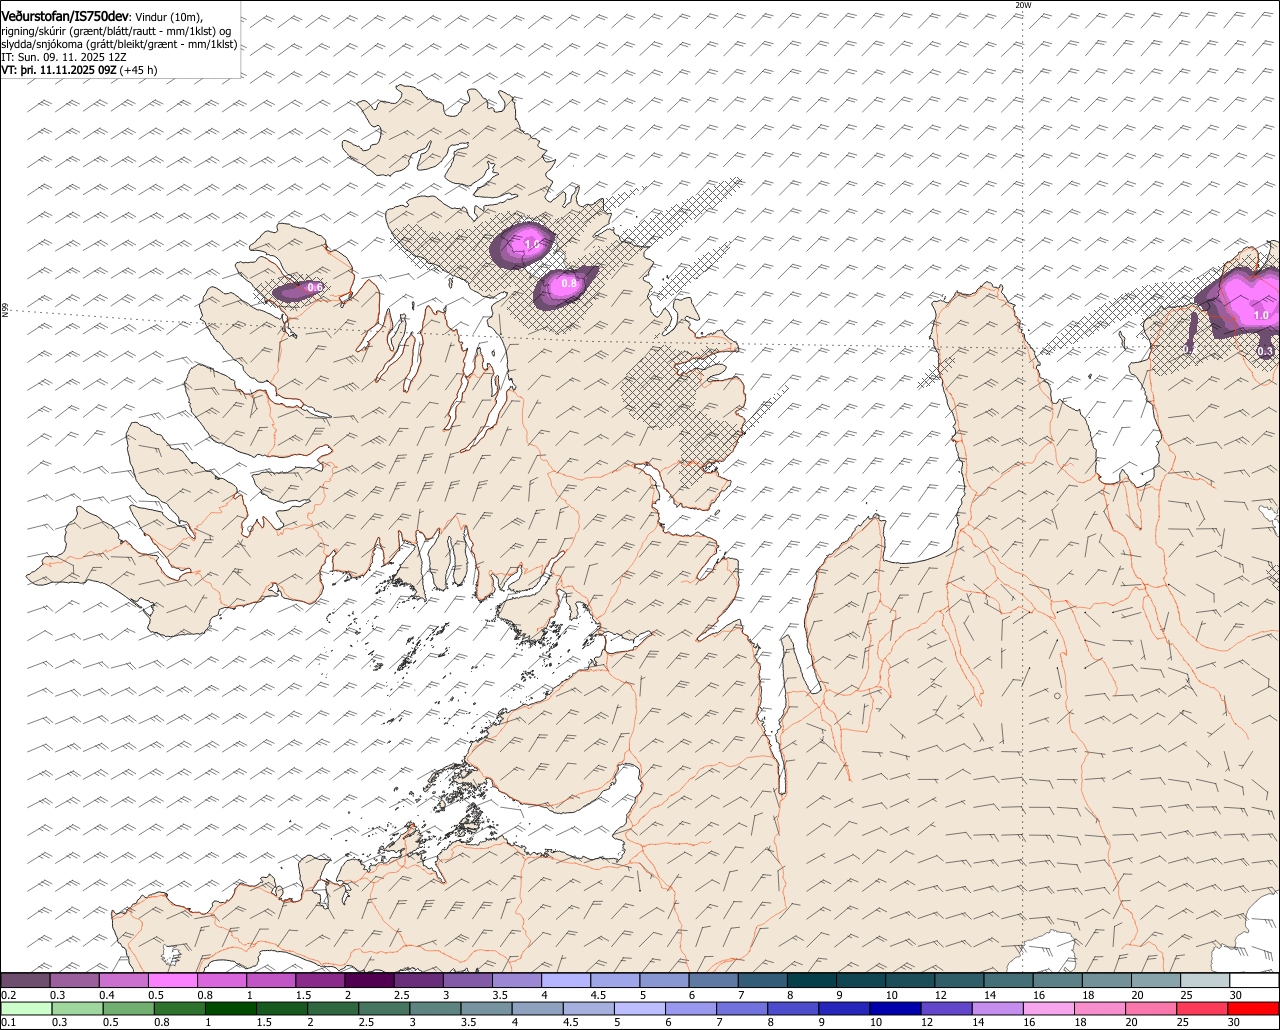Click the '0.6' snowfall label on the map

314,288
